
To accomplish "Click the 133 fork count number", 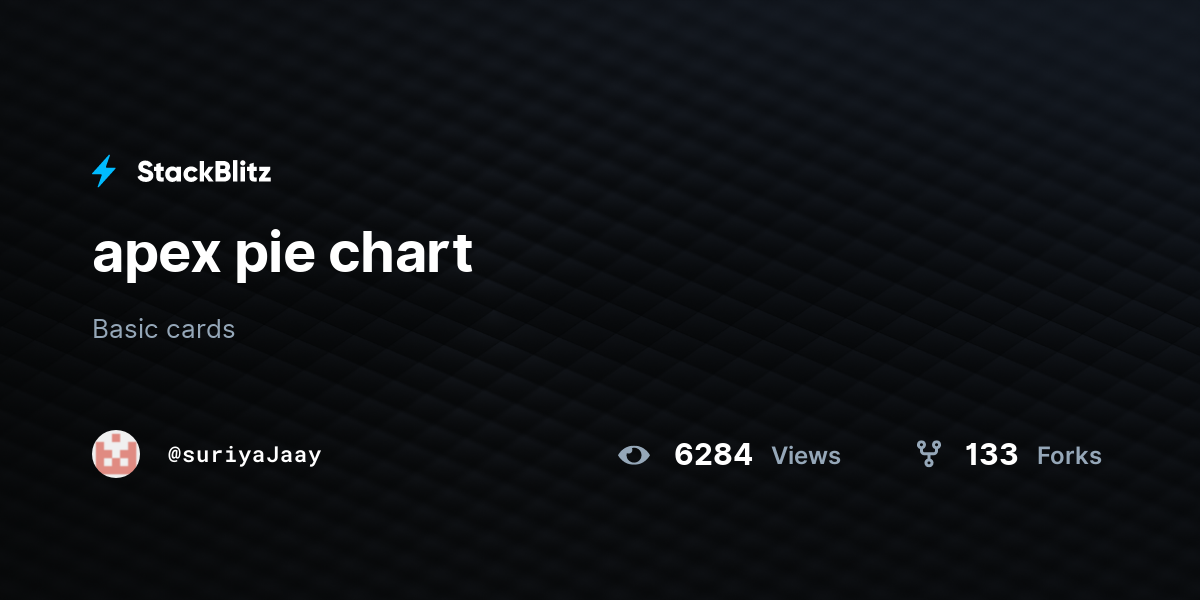I will point(991,455).
